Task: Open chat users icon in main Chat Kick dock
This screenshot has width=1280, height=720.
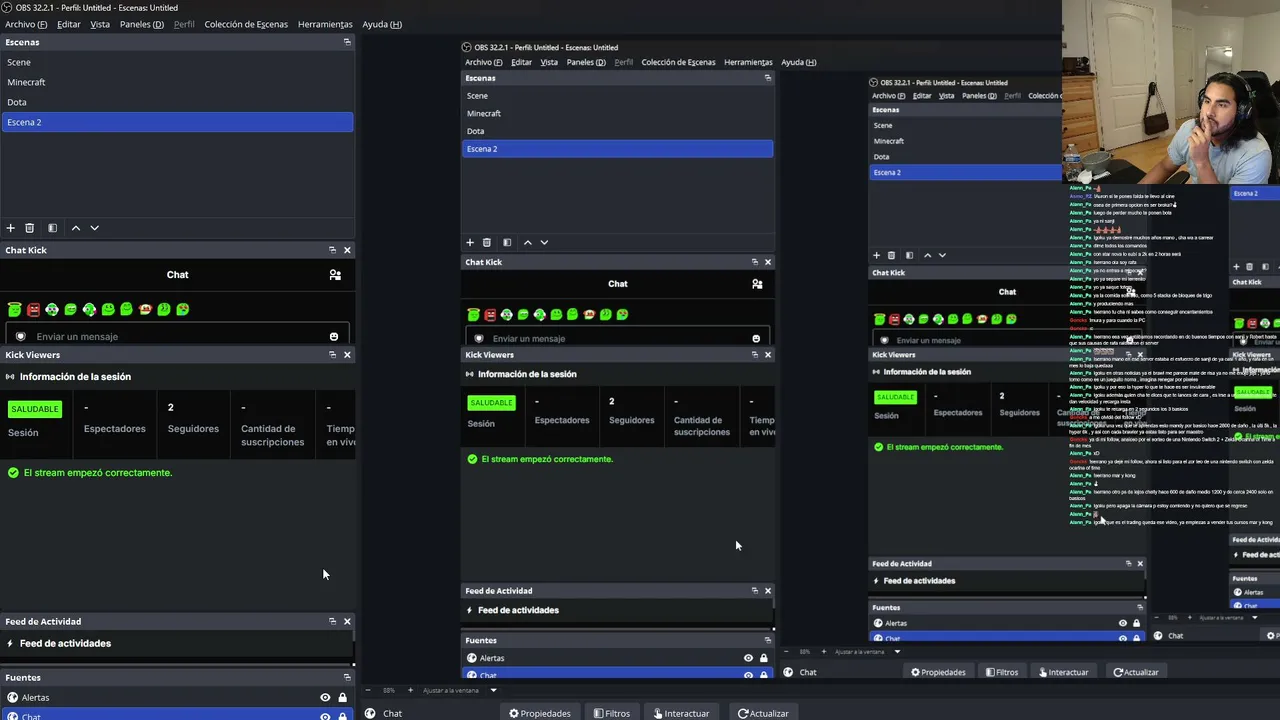Action: [335, 275]
